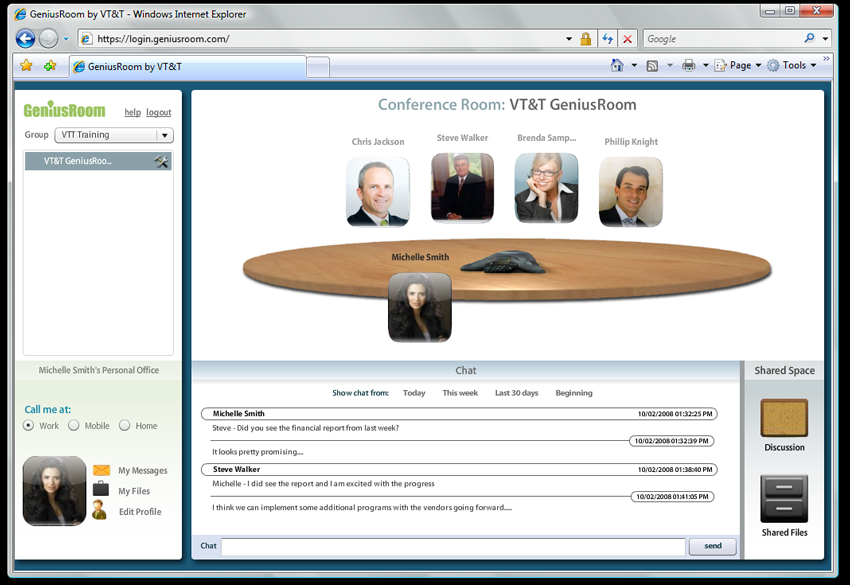Click the logout link
The image size is (850, 585).
[158, 113]
